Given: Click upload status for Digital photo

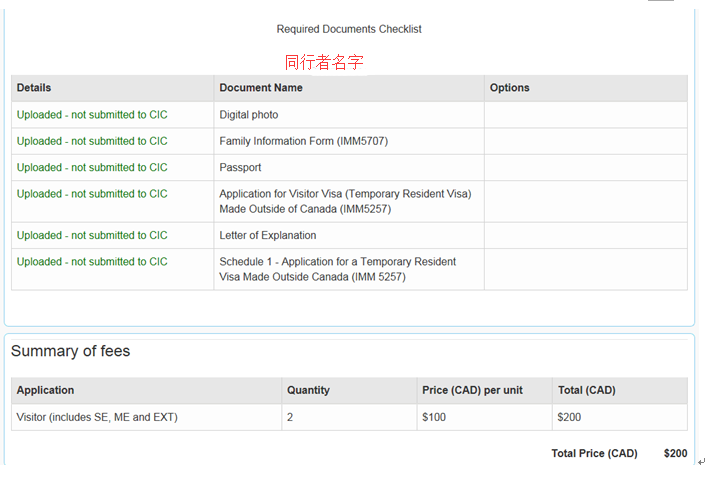Looking at the screenshot, I should 92,115.
